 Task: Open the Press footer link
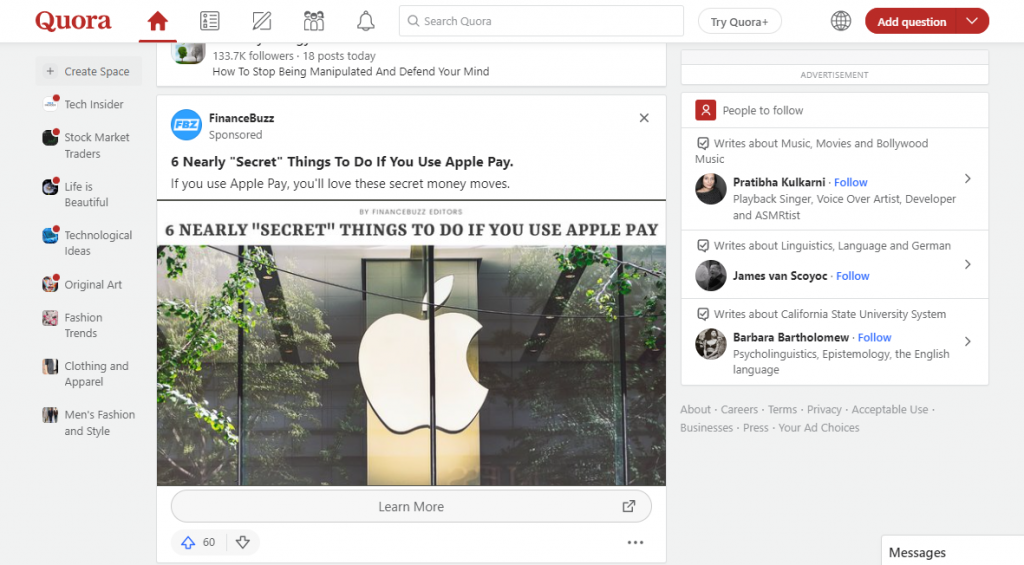pos(756,428)
